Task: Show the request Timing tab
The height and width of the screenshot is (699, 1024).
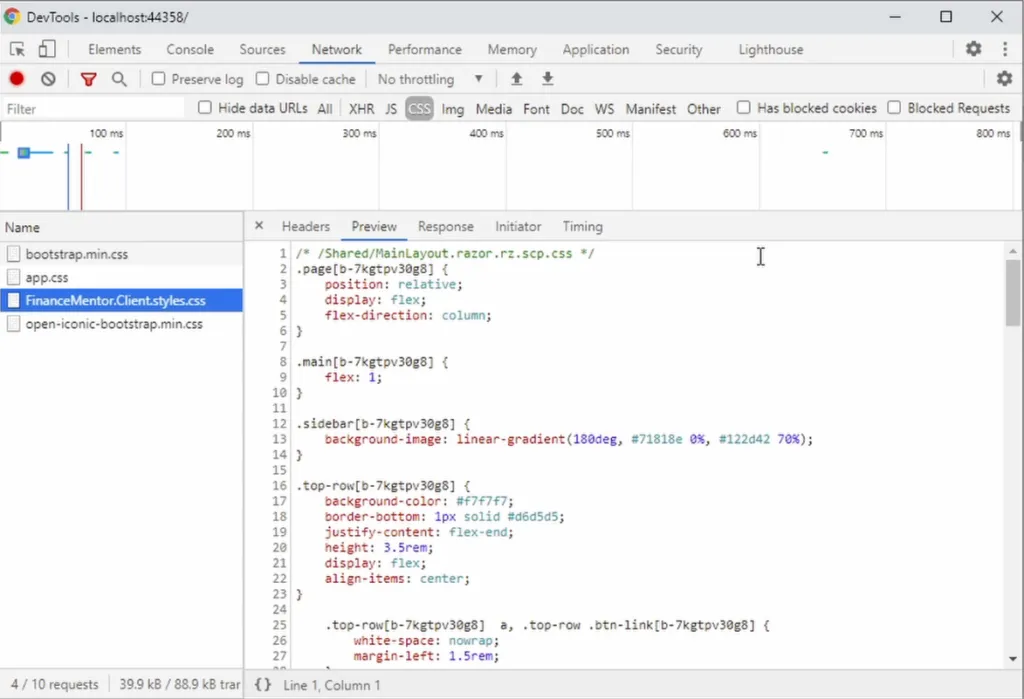Action: point(583,226)
